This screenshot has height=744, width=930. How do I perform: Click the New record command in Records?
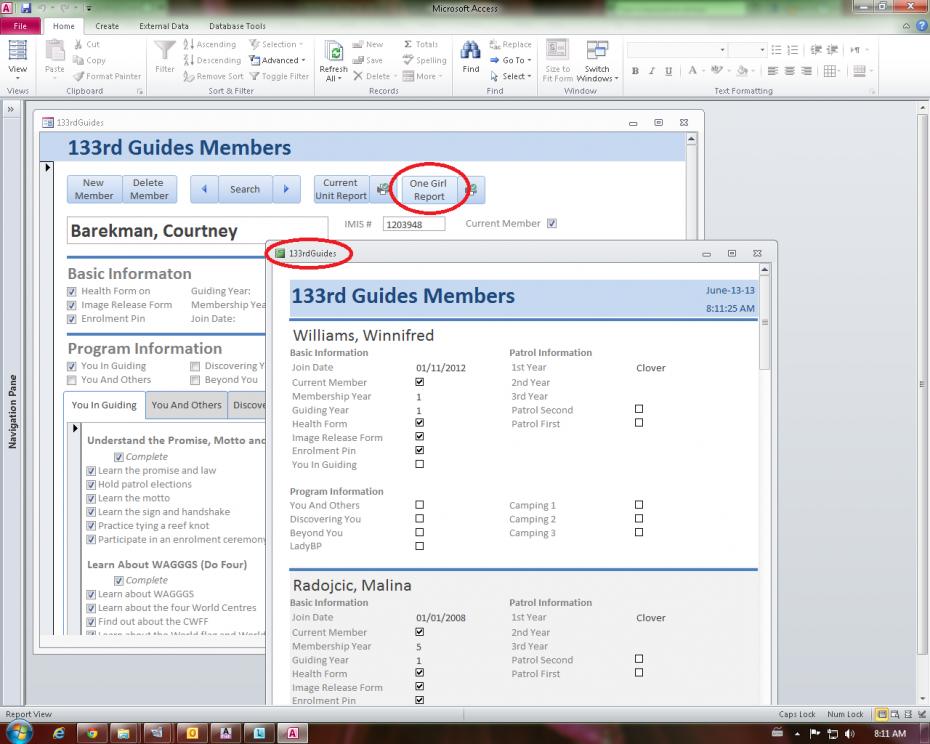coord(368,44)
